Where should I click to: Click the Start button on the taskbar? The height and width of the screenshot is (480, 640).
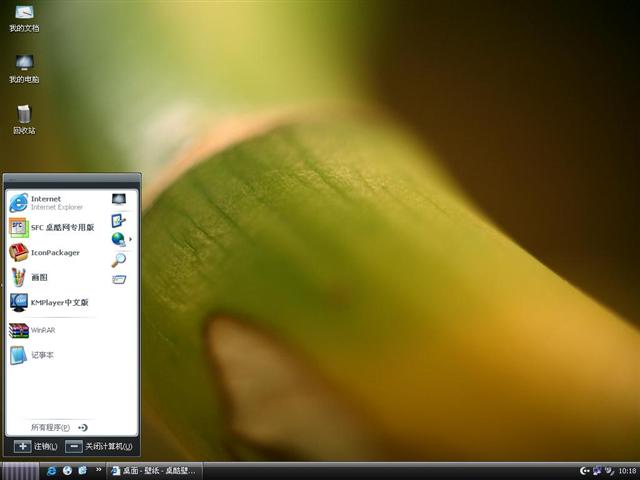[x=20, y=471]
